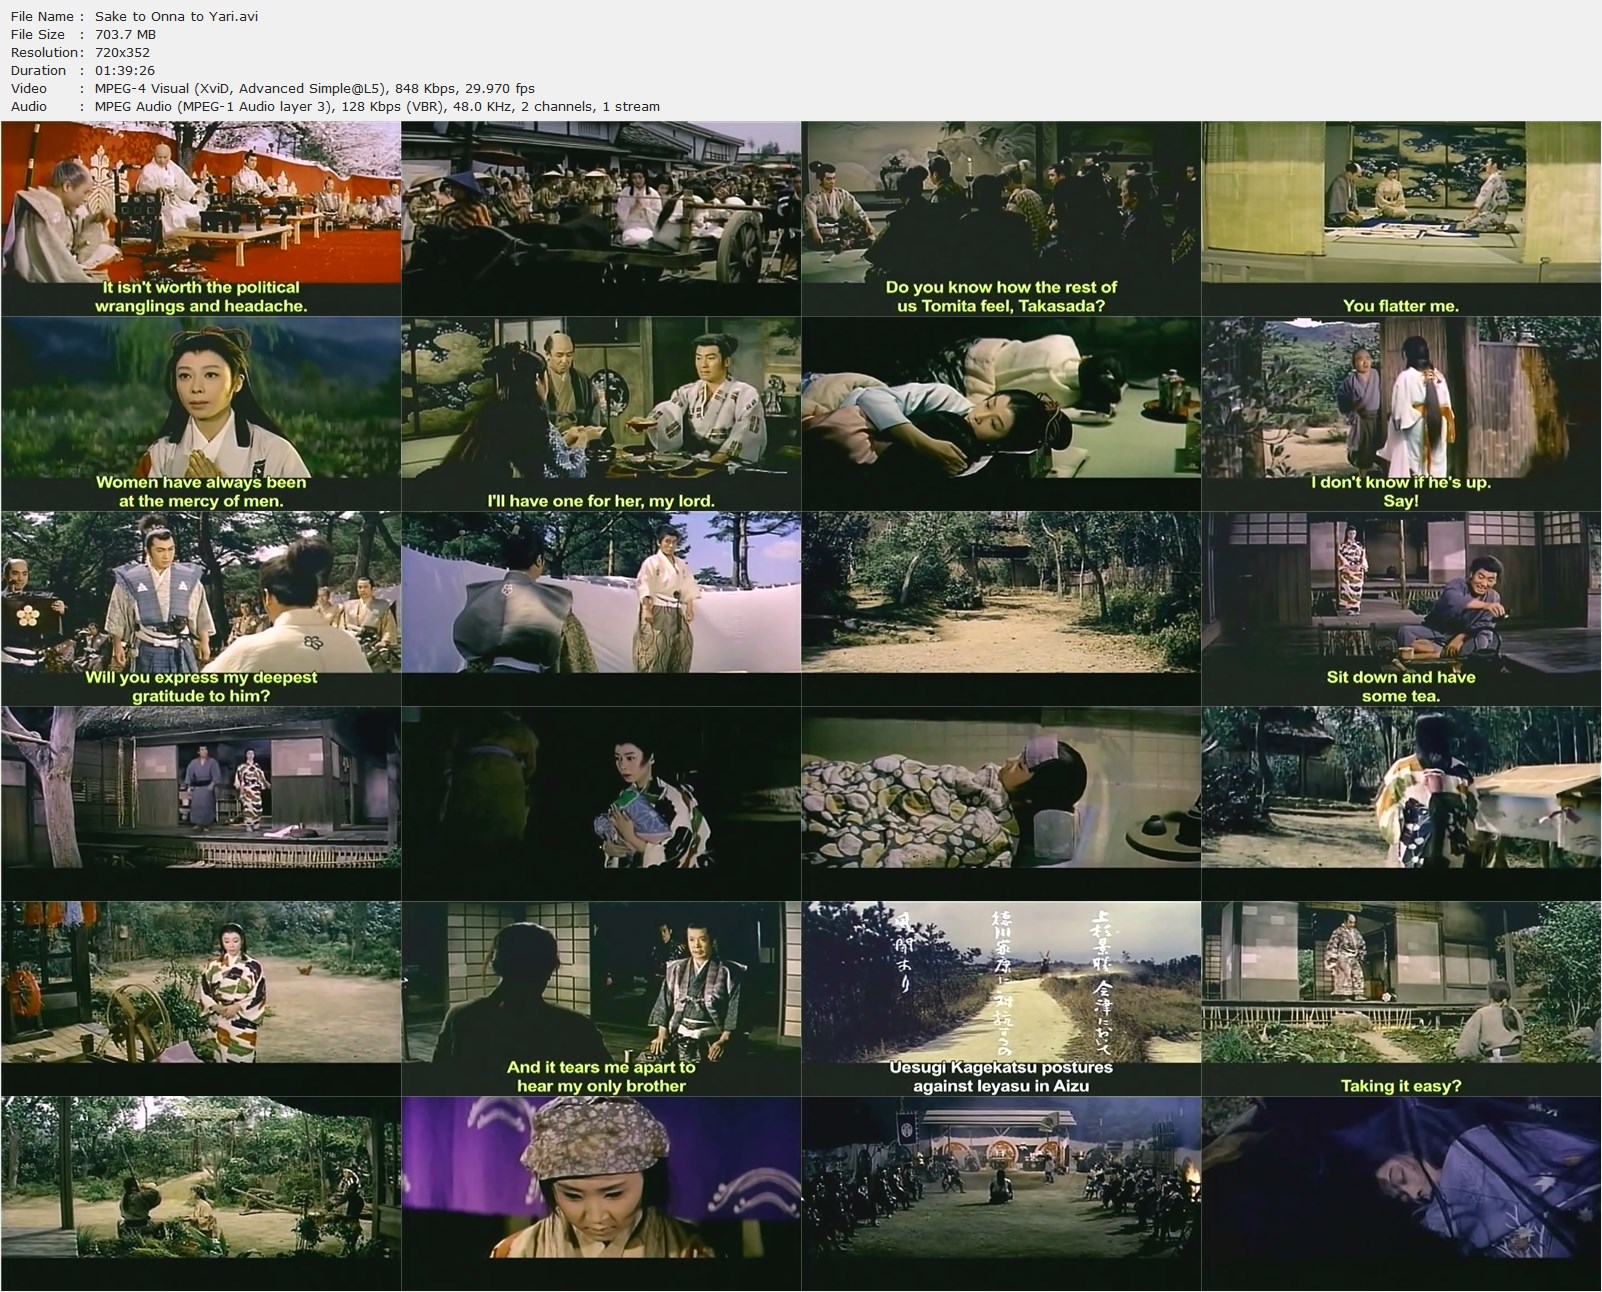This screenshot has width=1602, height=1292.
Task: Select the "Women have always been" subtitle frame
Action: pyautogui.click(x=200, y=413)
